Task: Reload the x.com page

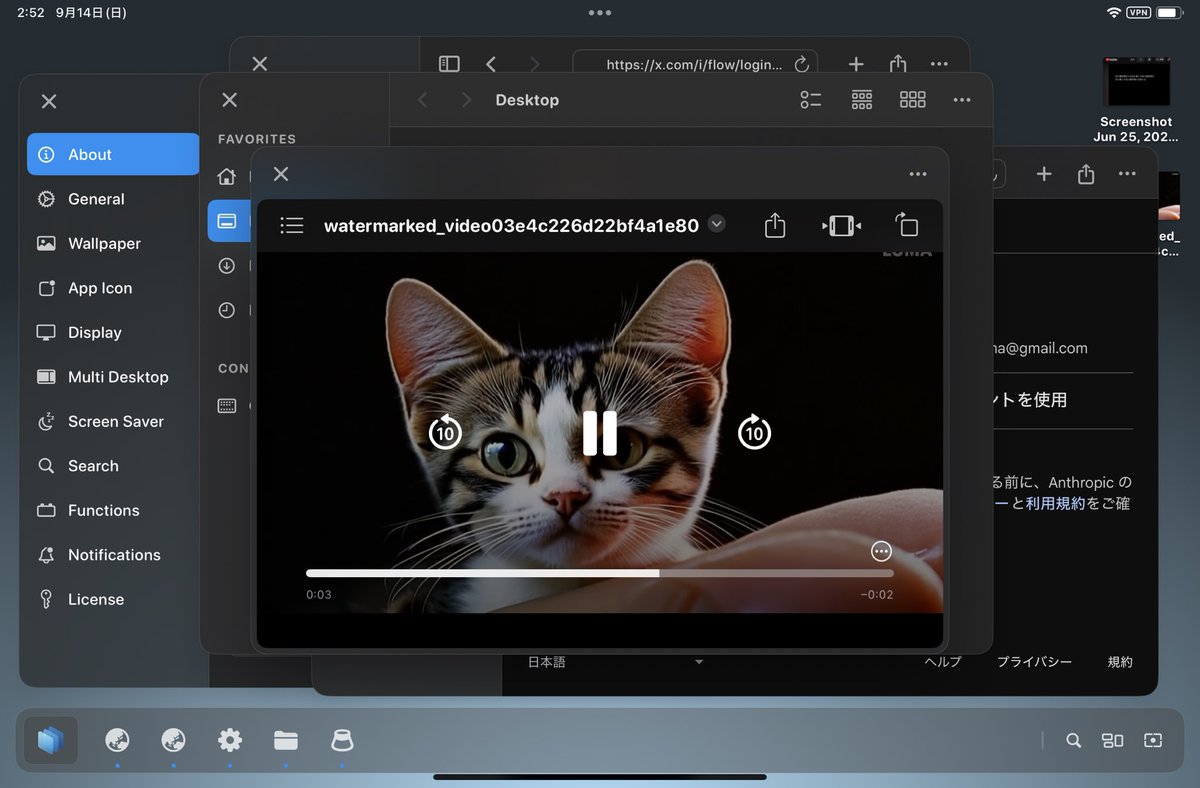Action: (x=800, y=64)
